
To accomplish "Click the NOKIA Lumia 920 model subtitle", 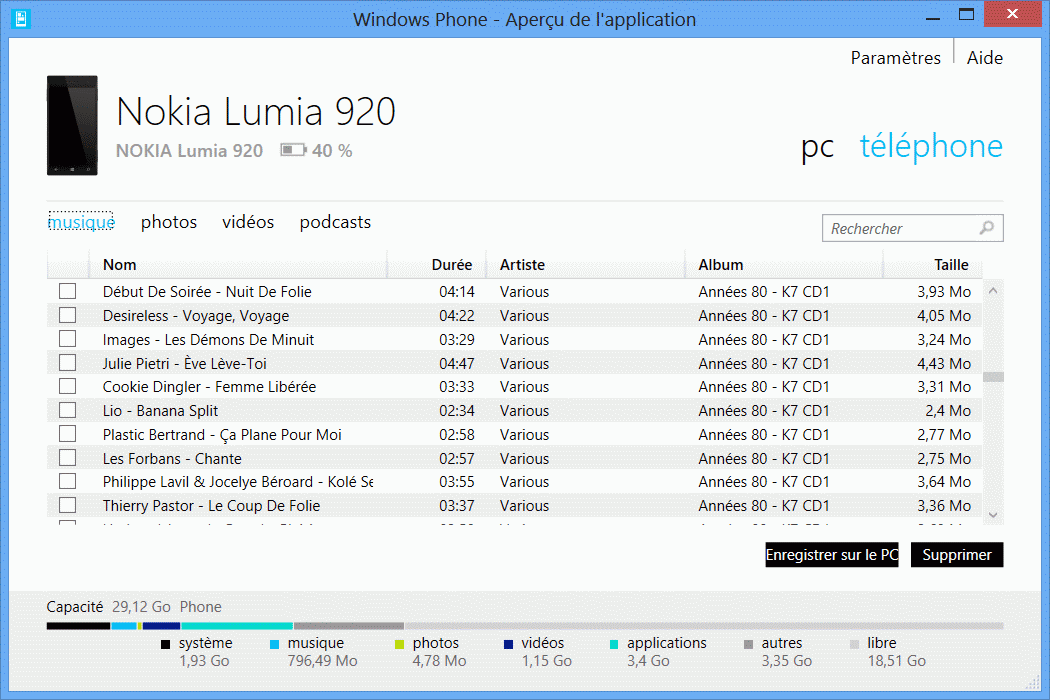I will pos(189,151).
